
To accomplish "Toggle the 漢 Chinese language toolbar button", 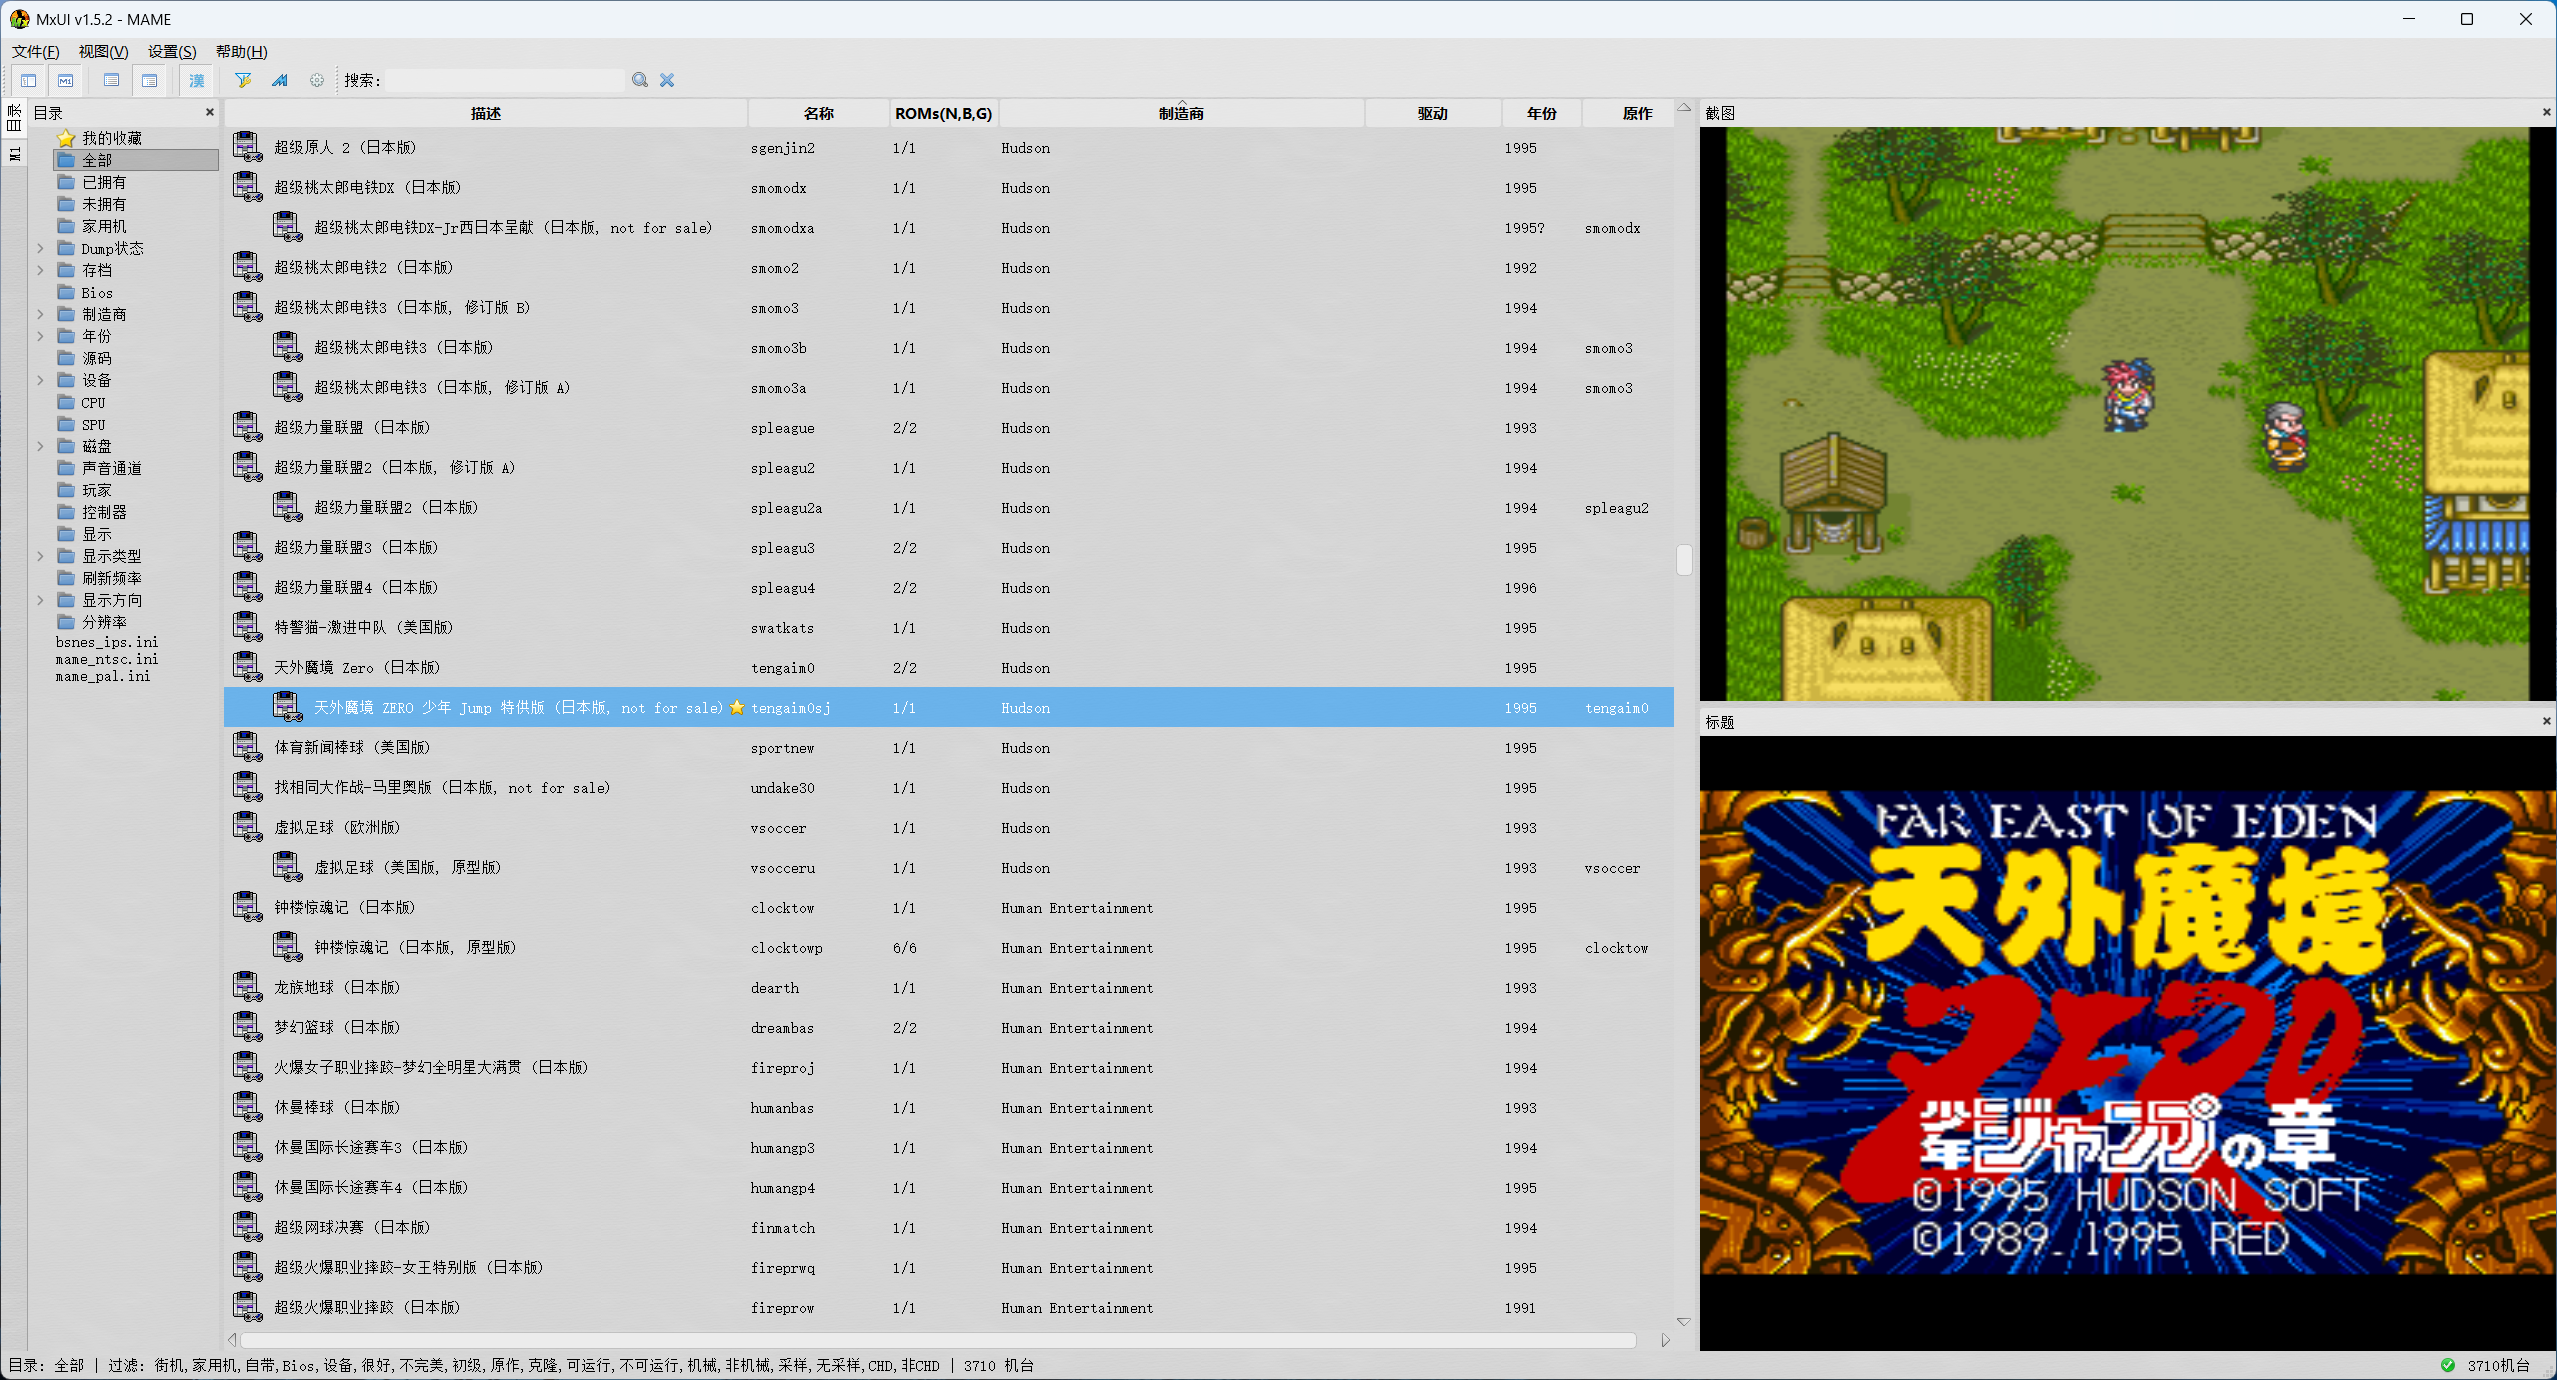I will 197,80.
